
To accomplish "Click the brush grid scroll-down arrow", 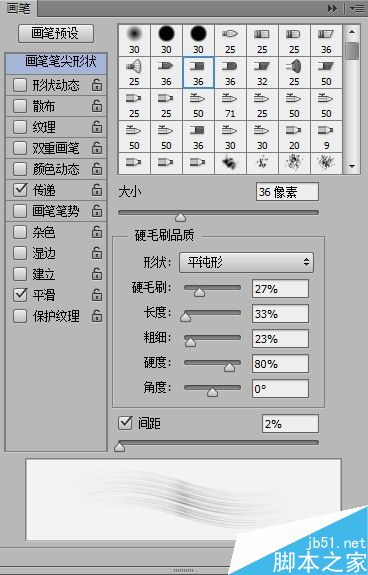I will (352, 166).
